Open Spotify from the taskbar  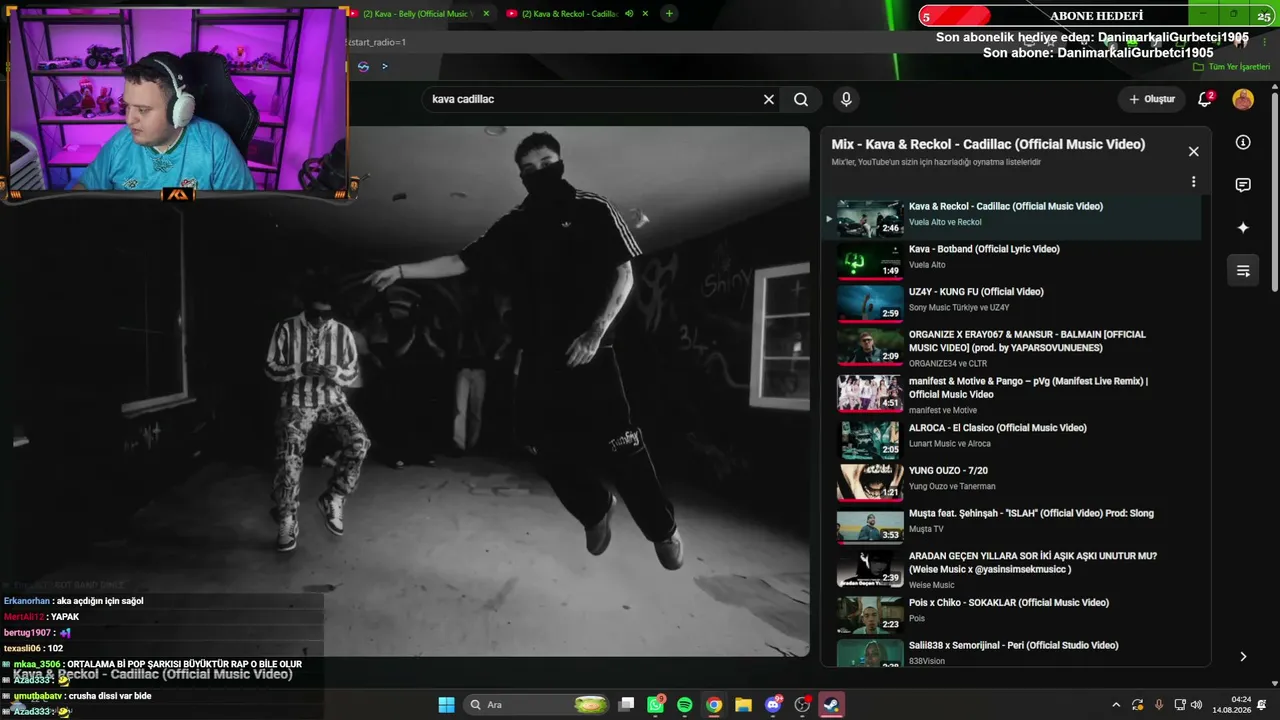pos(685,705)
